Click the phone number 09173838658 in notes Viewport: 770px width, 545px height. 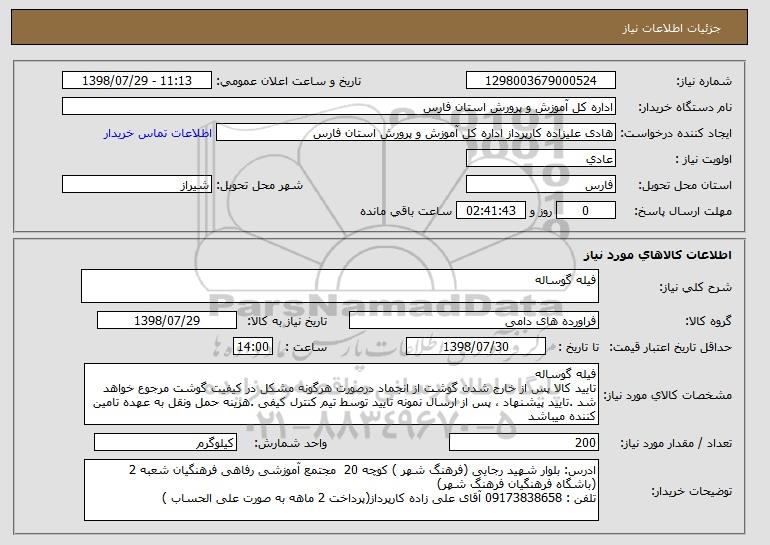(x=523, y=498)
